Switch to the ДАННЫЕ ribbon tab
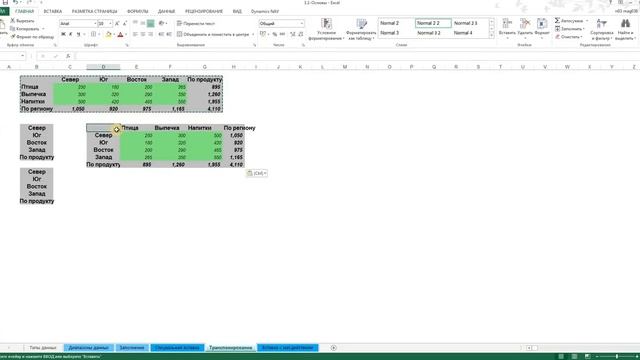 (x=167, y=11)
